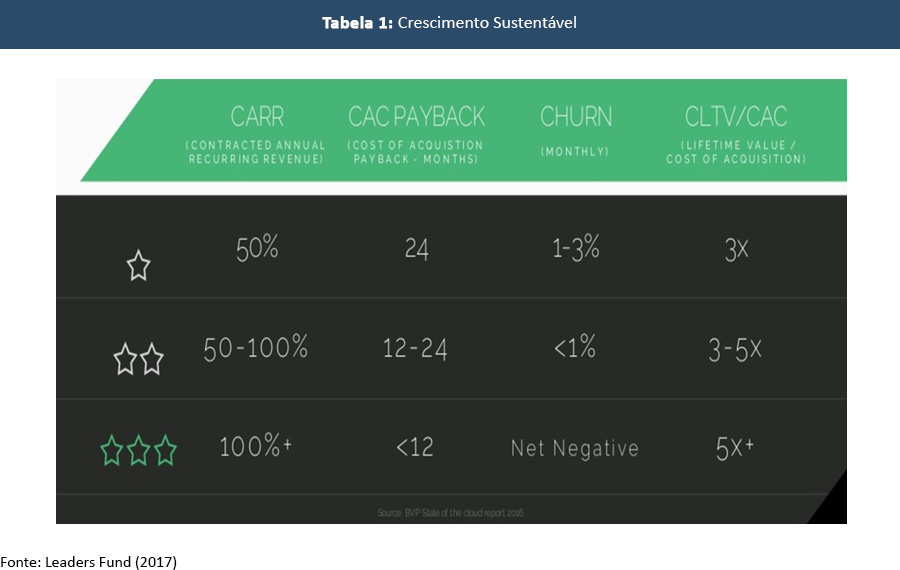Click the left star of the two-star rating

coord(125,359)
